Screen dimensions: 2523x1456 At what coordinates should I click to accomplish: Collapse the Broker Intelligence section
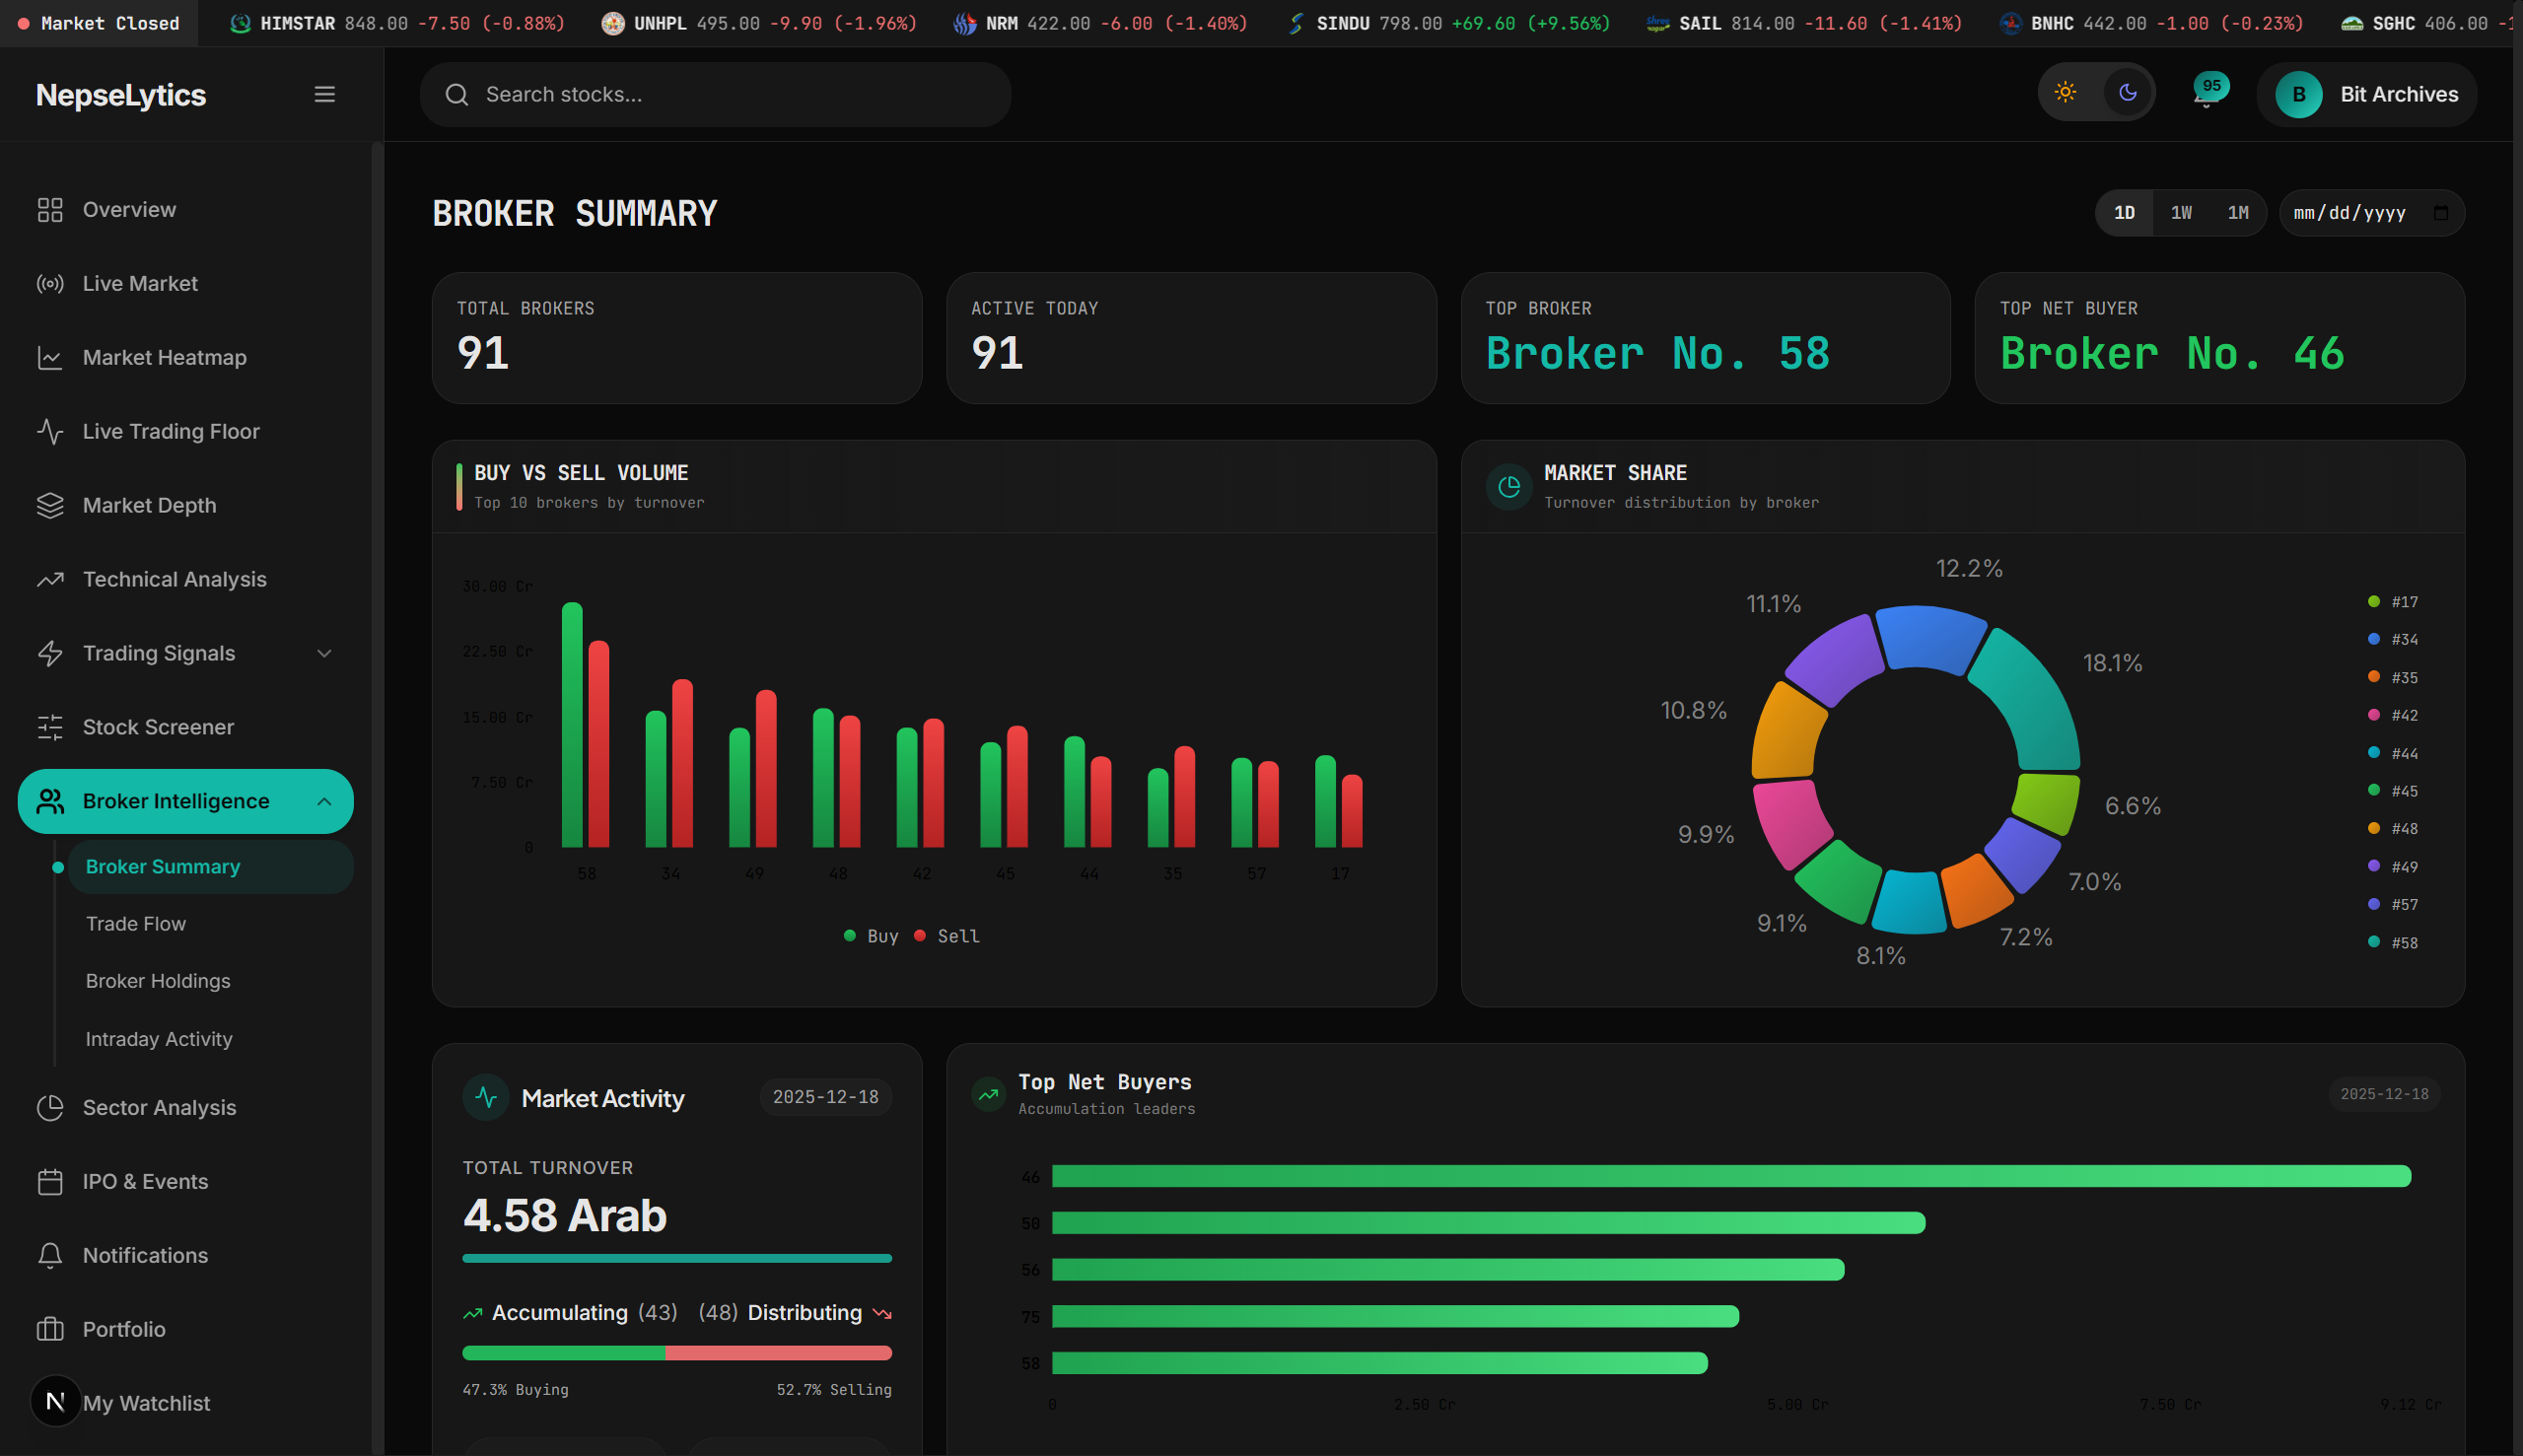[x=324, y=801]
